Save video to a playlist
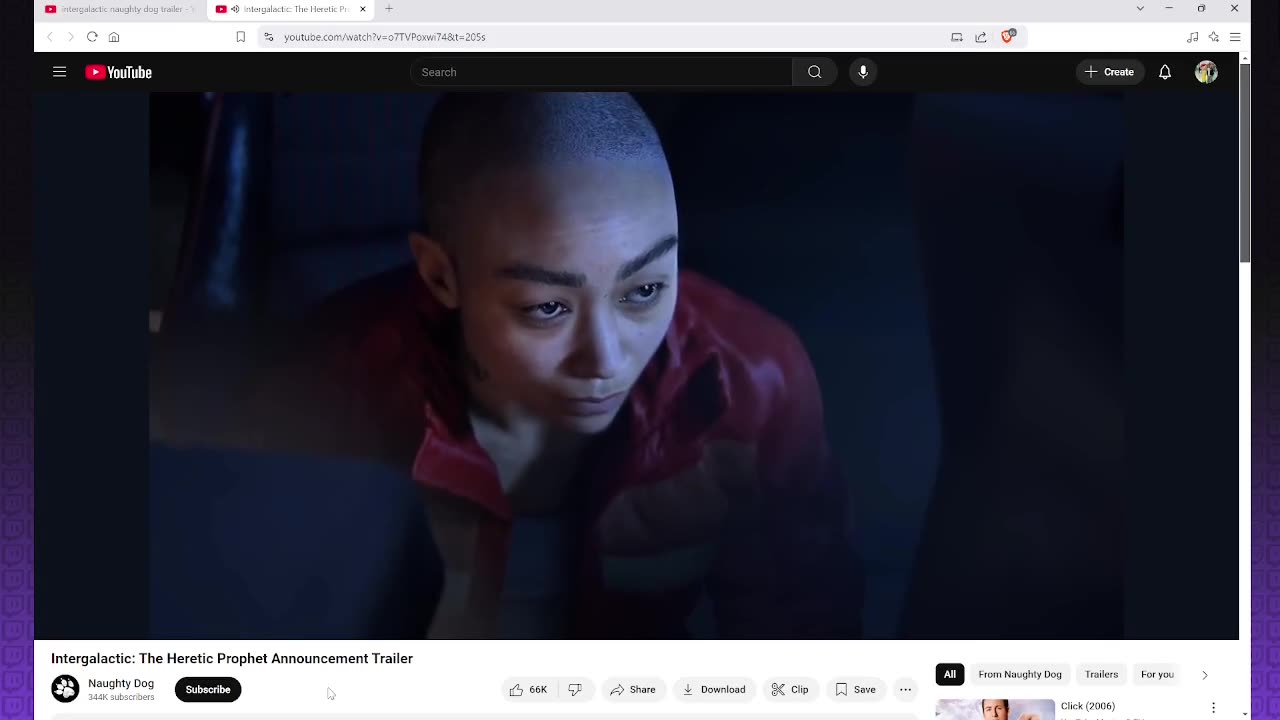Viewport: 1280px width, 720px height. pos(855,689)
